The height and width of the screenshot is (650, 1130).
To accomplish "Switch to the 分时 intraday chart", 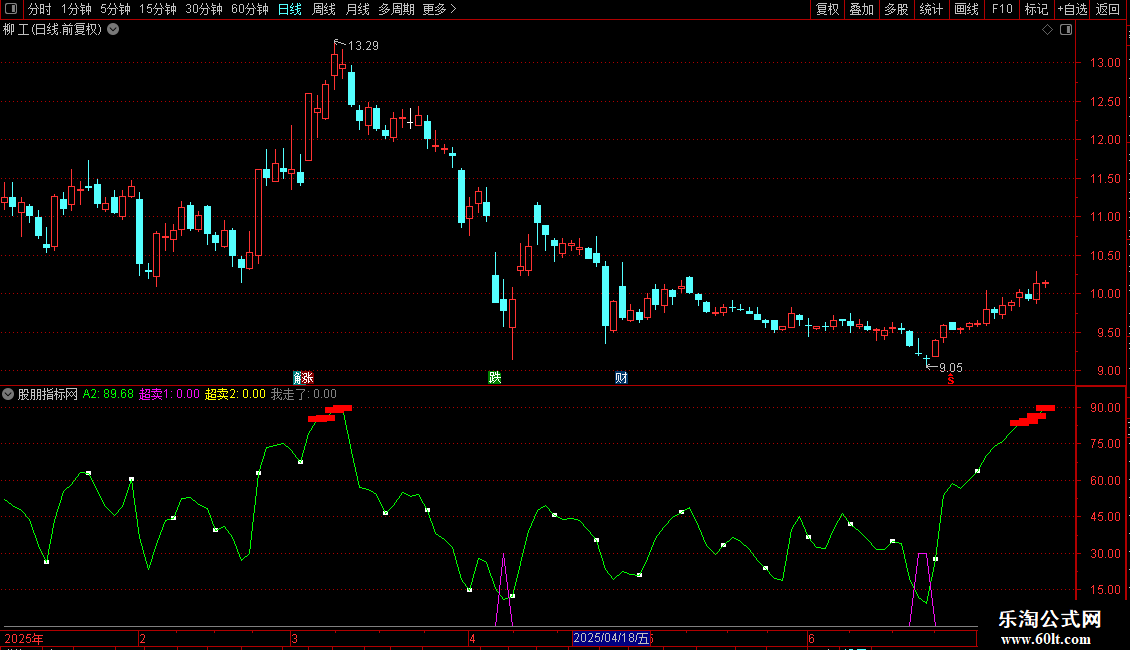I will pos(40,9).
